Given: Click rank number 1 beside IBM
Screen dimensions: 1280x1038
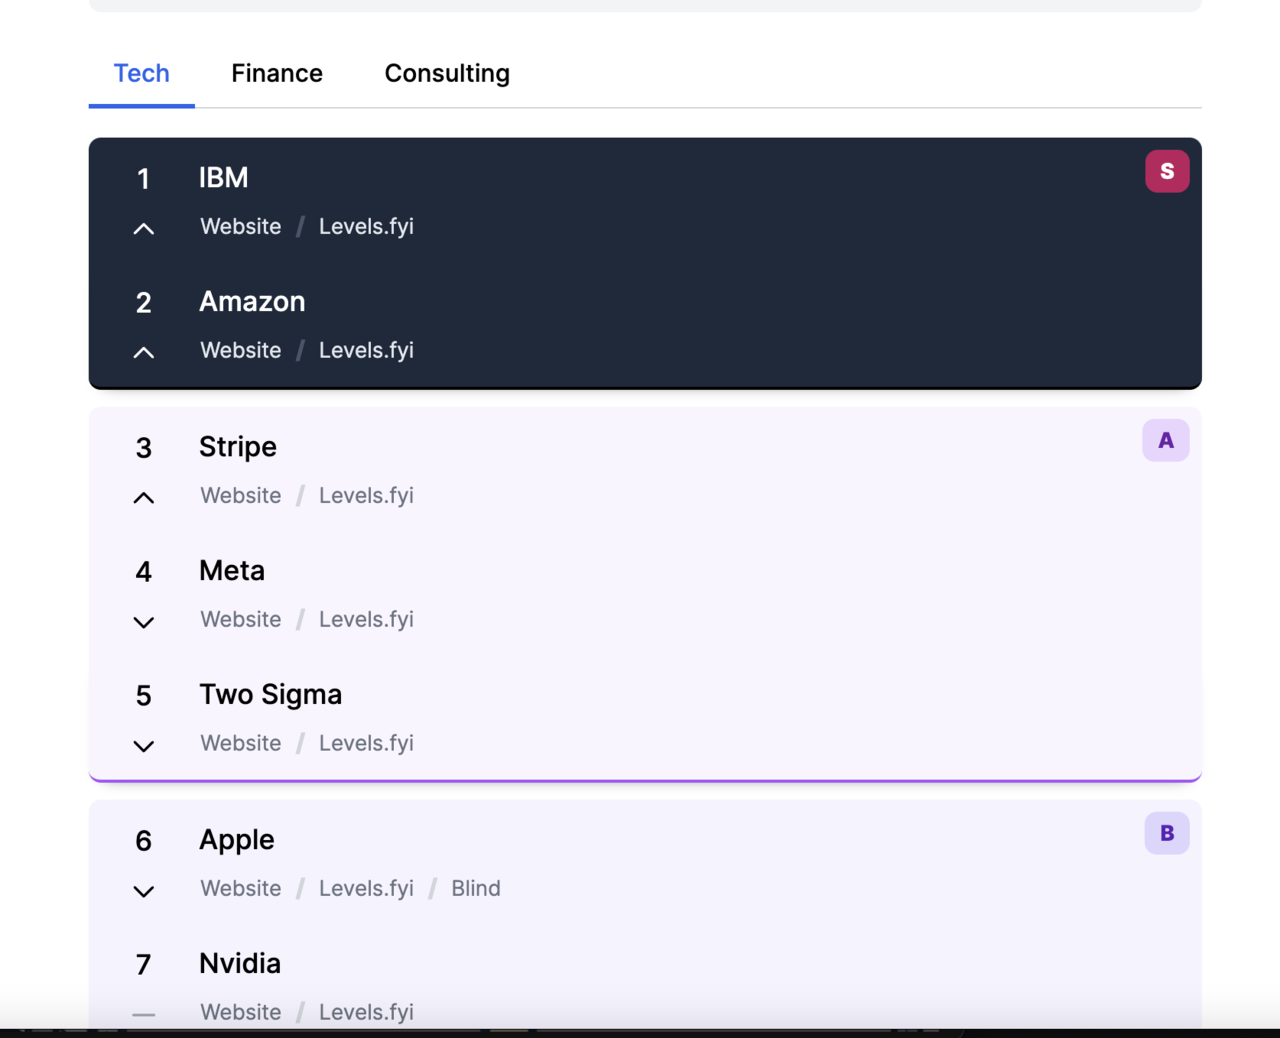Looking at the screenshot, I should (144, 179).
